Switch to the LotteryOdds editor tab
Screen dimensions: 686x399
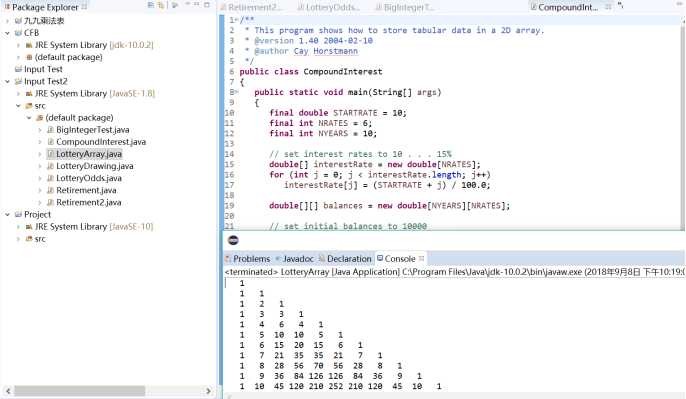[x=329, y=7]
